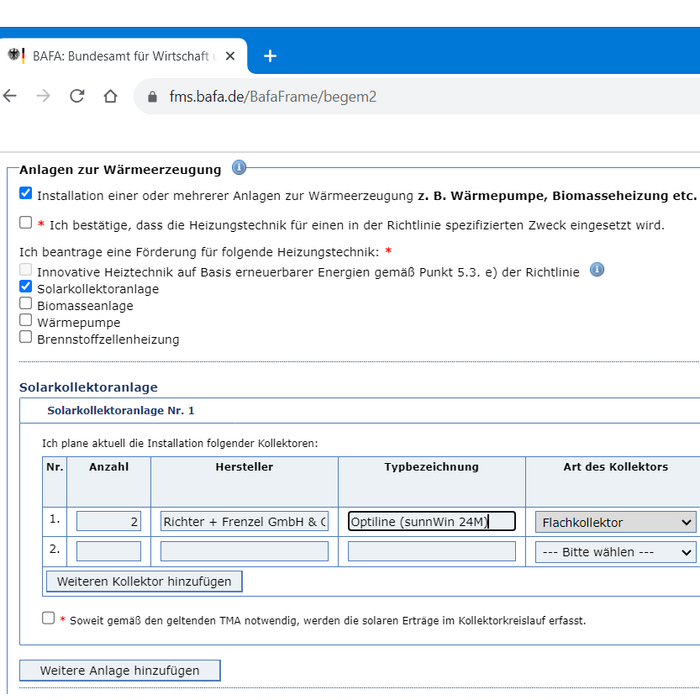
Task: Click the Wärmepumpe label text
Action: [x=79, y=322]
